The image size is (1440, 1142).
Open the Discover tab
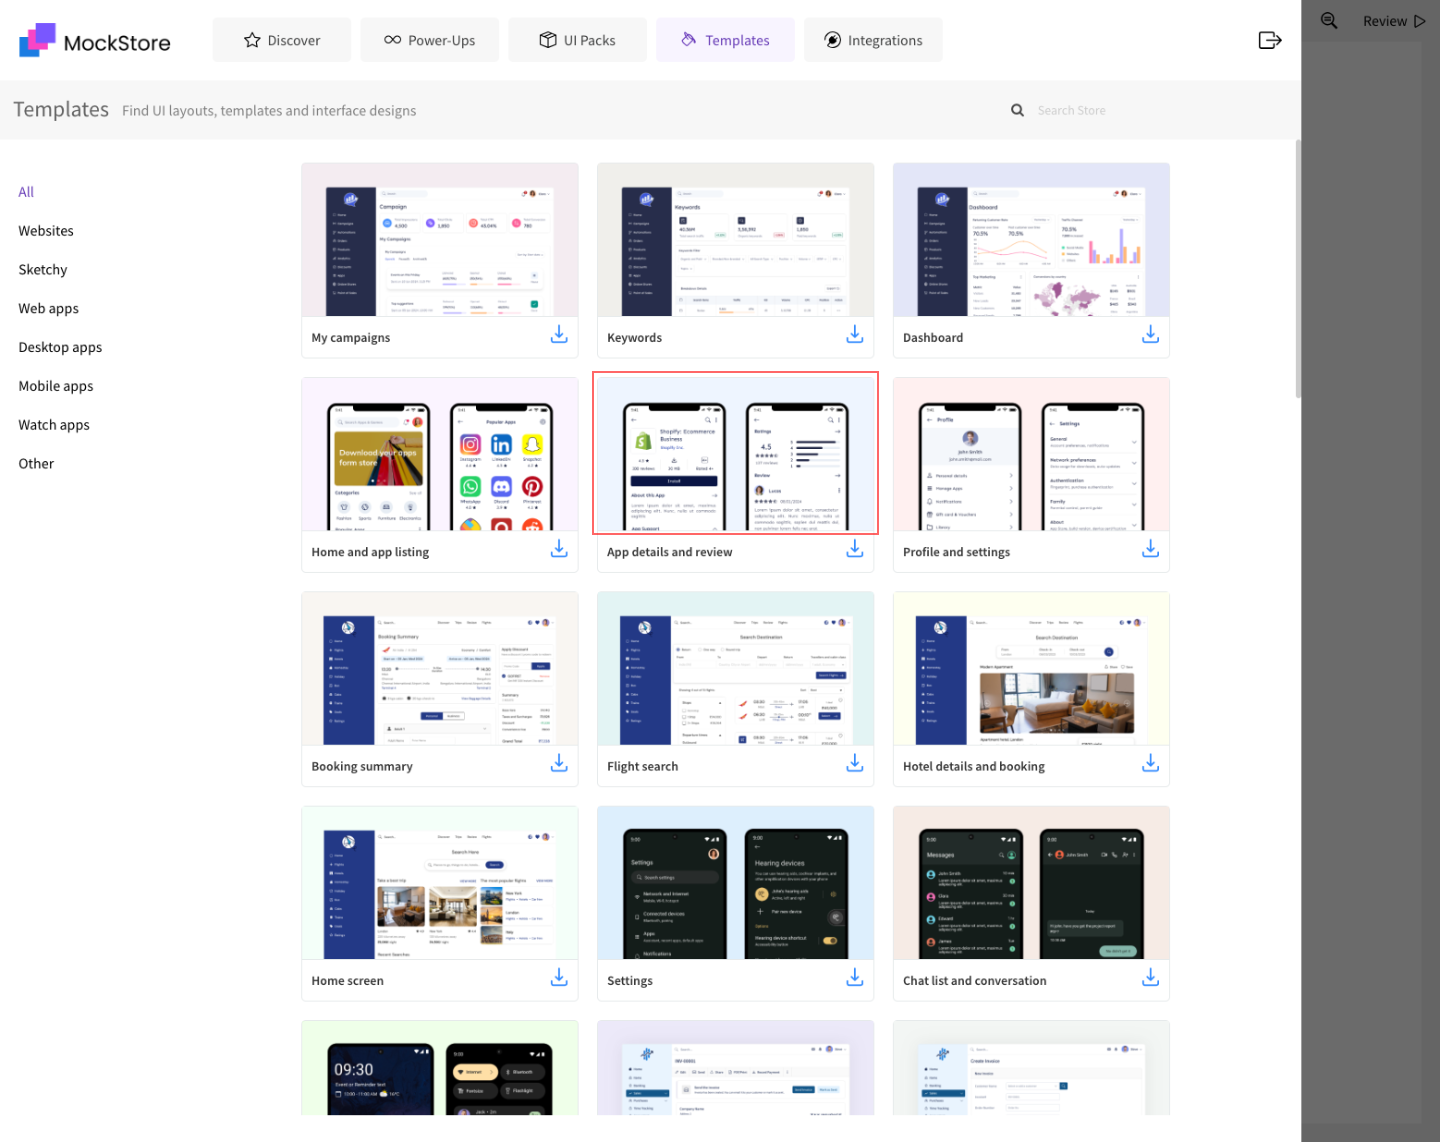tap(282, 40)
